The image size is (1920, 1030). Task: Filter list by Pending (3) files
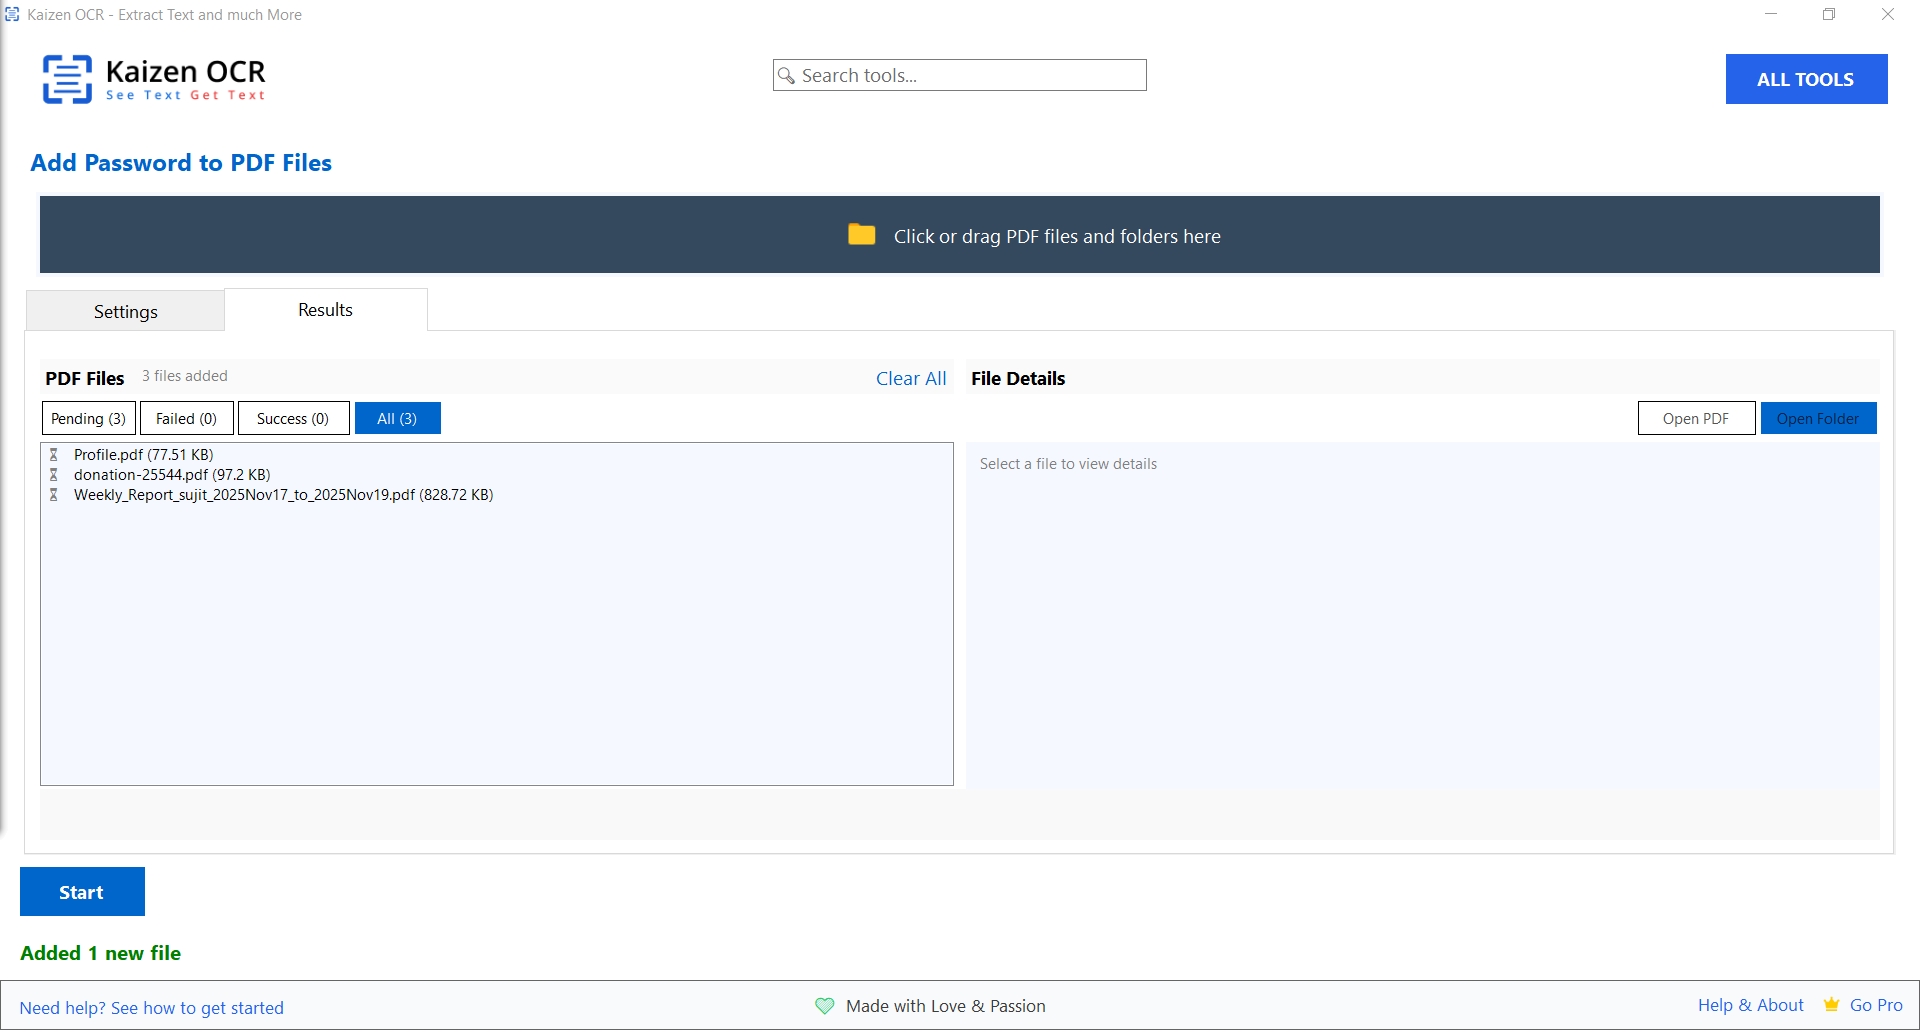tap(88, 418)
